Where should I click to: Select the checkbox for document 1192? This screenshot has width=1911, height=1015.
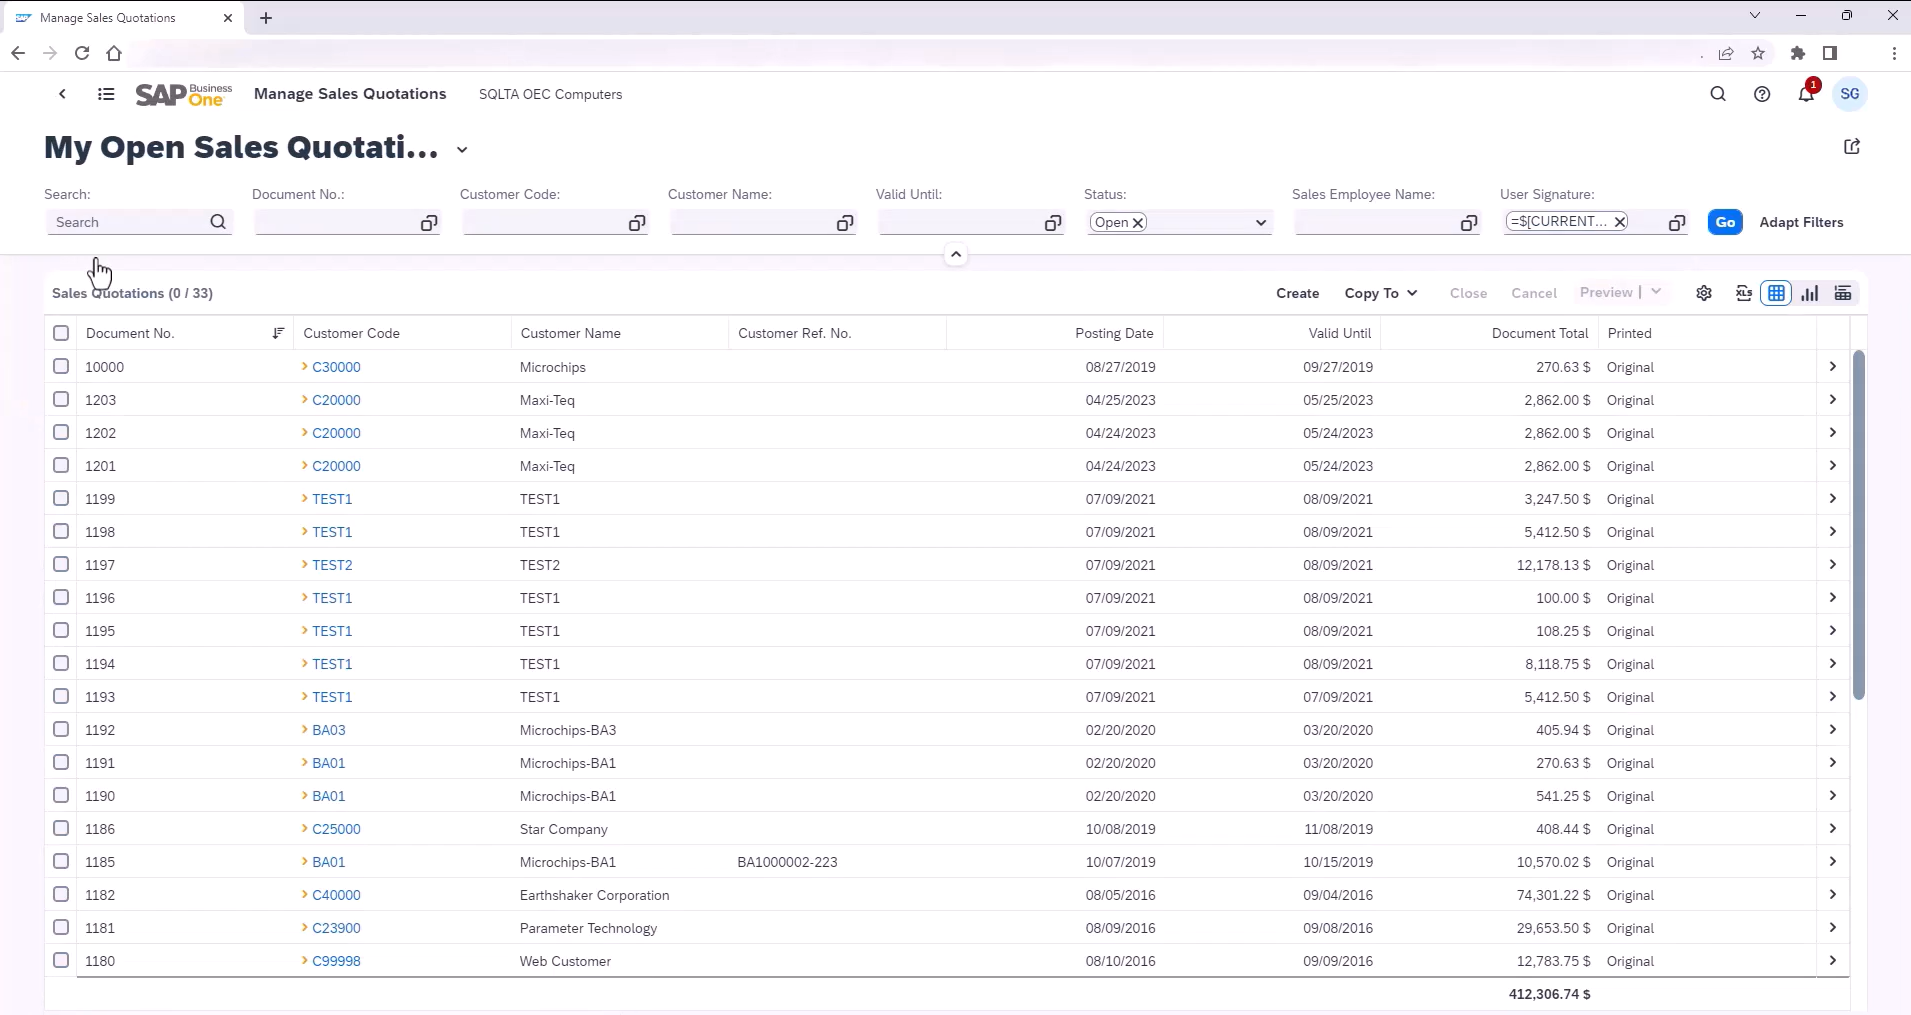coord(61,730)
